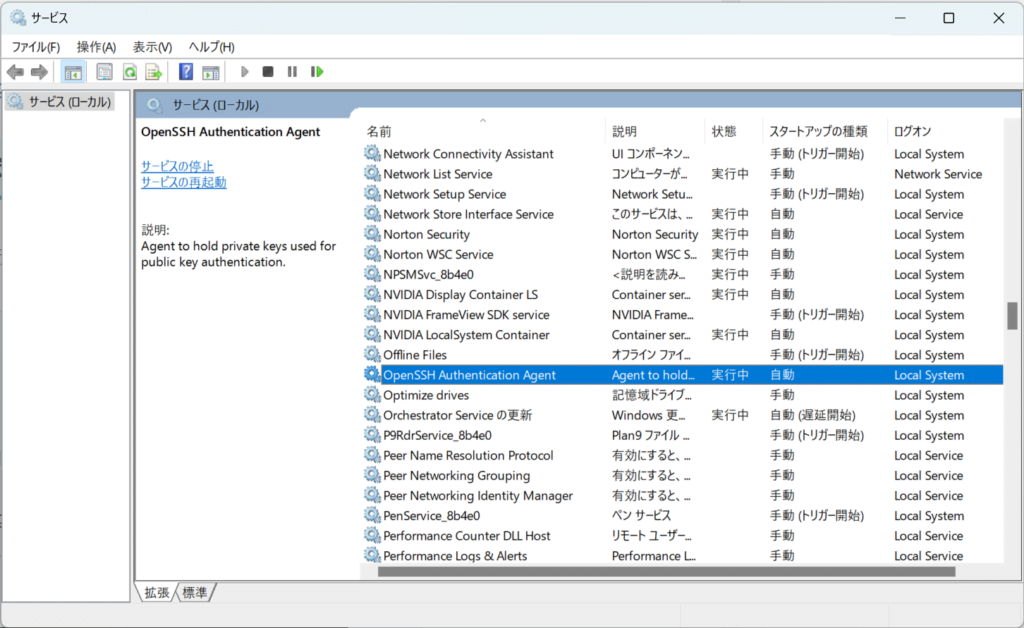Click the ペン サービス description cell
Viewport: 1024px width, 628px height.
(641, 516)
